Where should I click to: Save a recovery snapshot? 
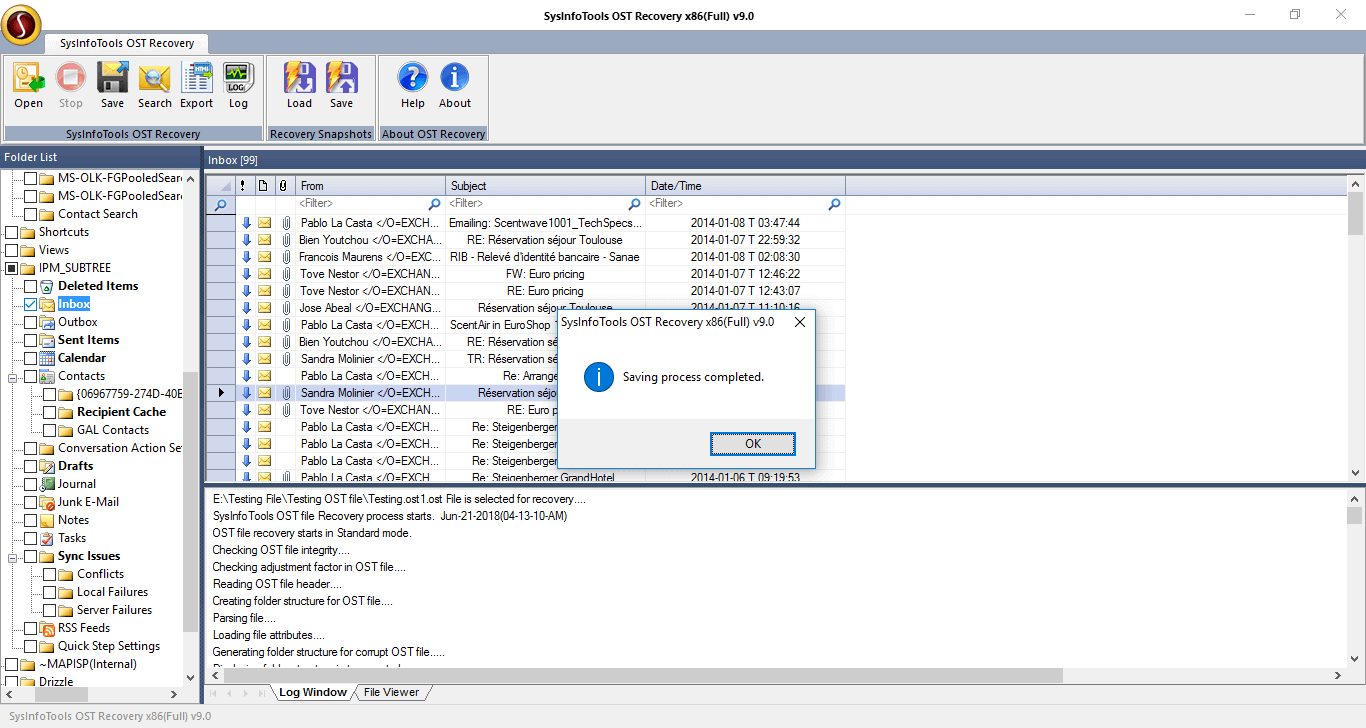(x=341, y=85)
